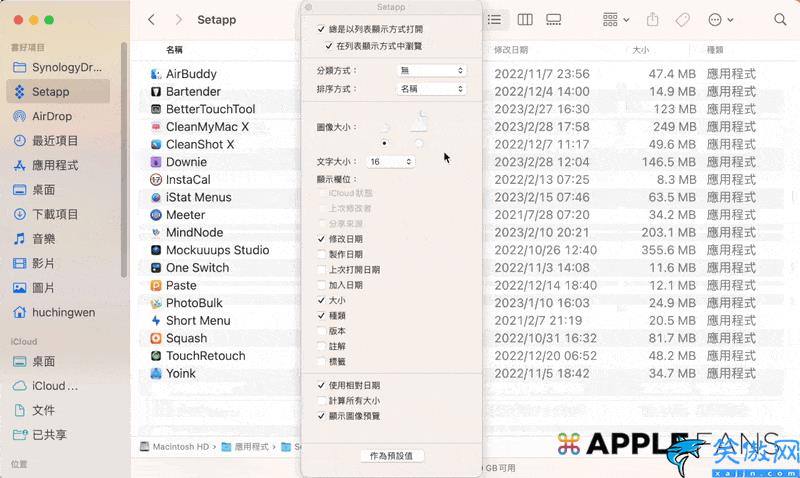800x478 pixels.
Task: Open SynologyDrive in the sidebar
Action: pyautogui.click(x=58, y=67)
